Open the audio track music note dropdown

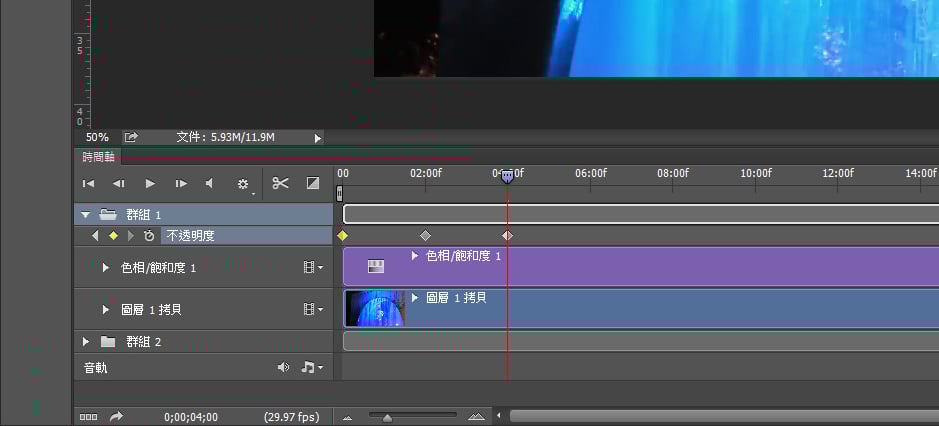312,368
